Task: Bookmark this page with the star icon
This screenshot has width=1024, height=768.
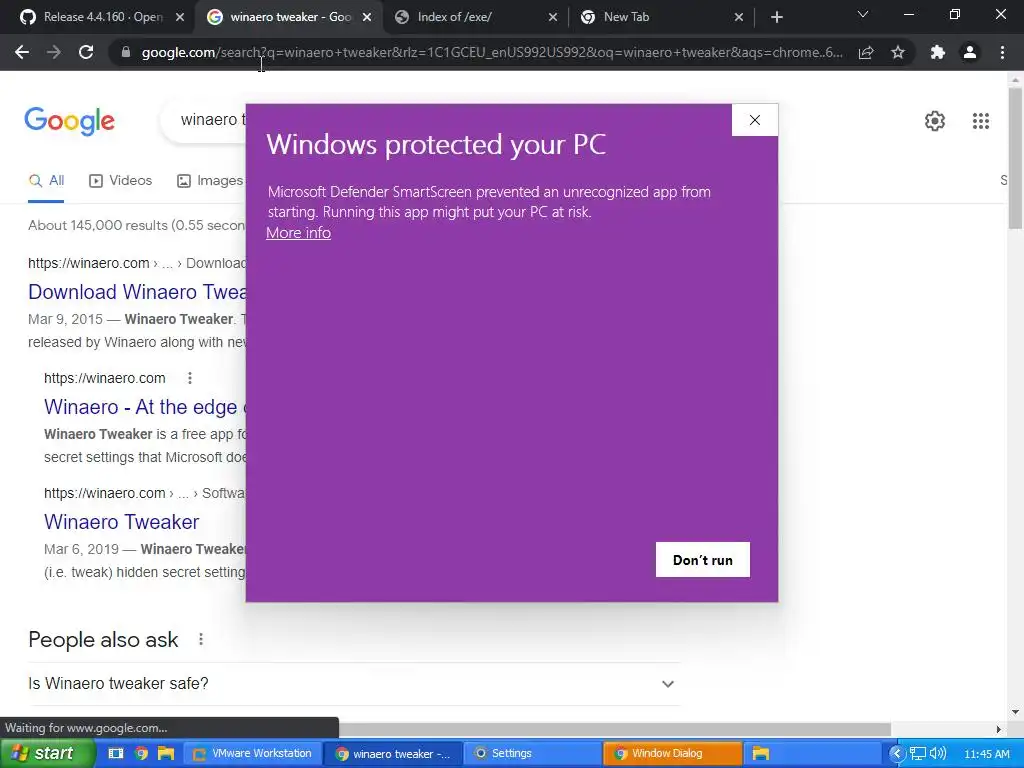Action: [898, 52]
